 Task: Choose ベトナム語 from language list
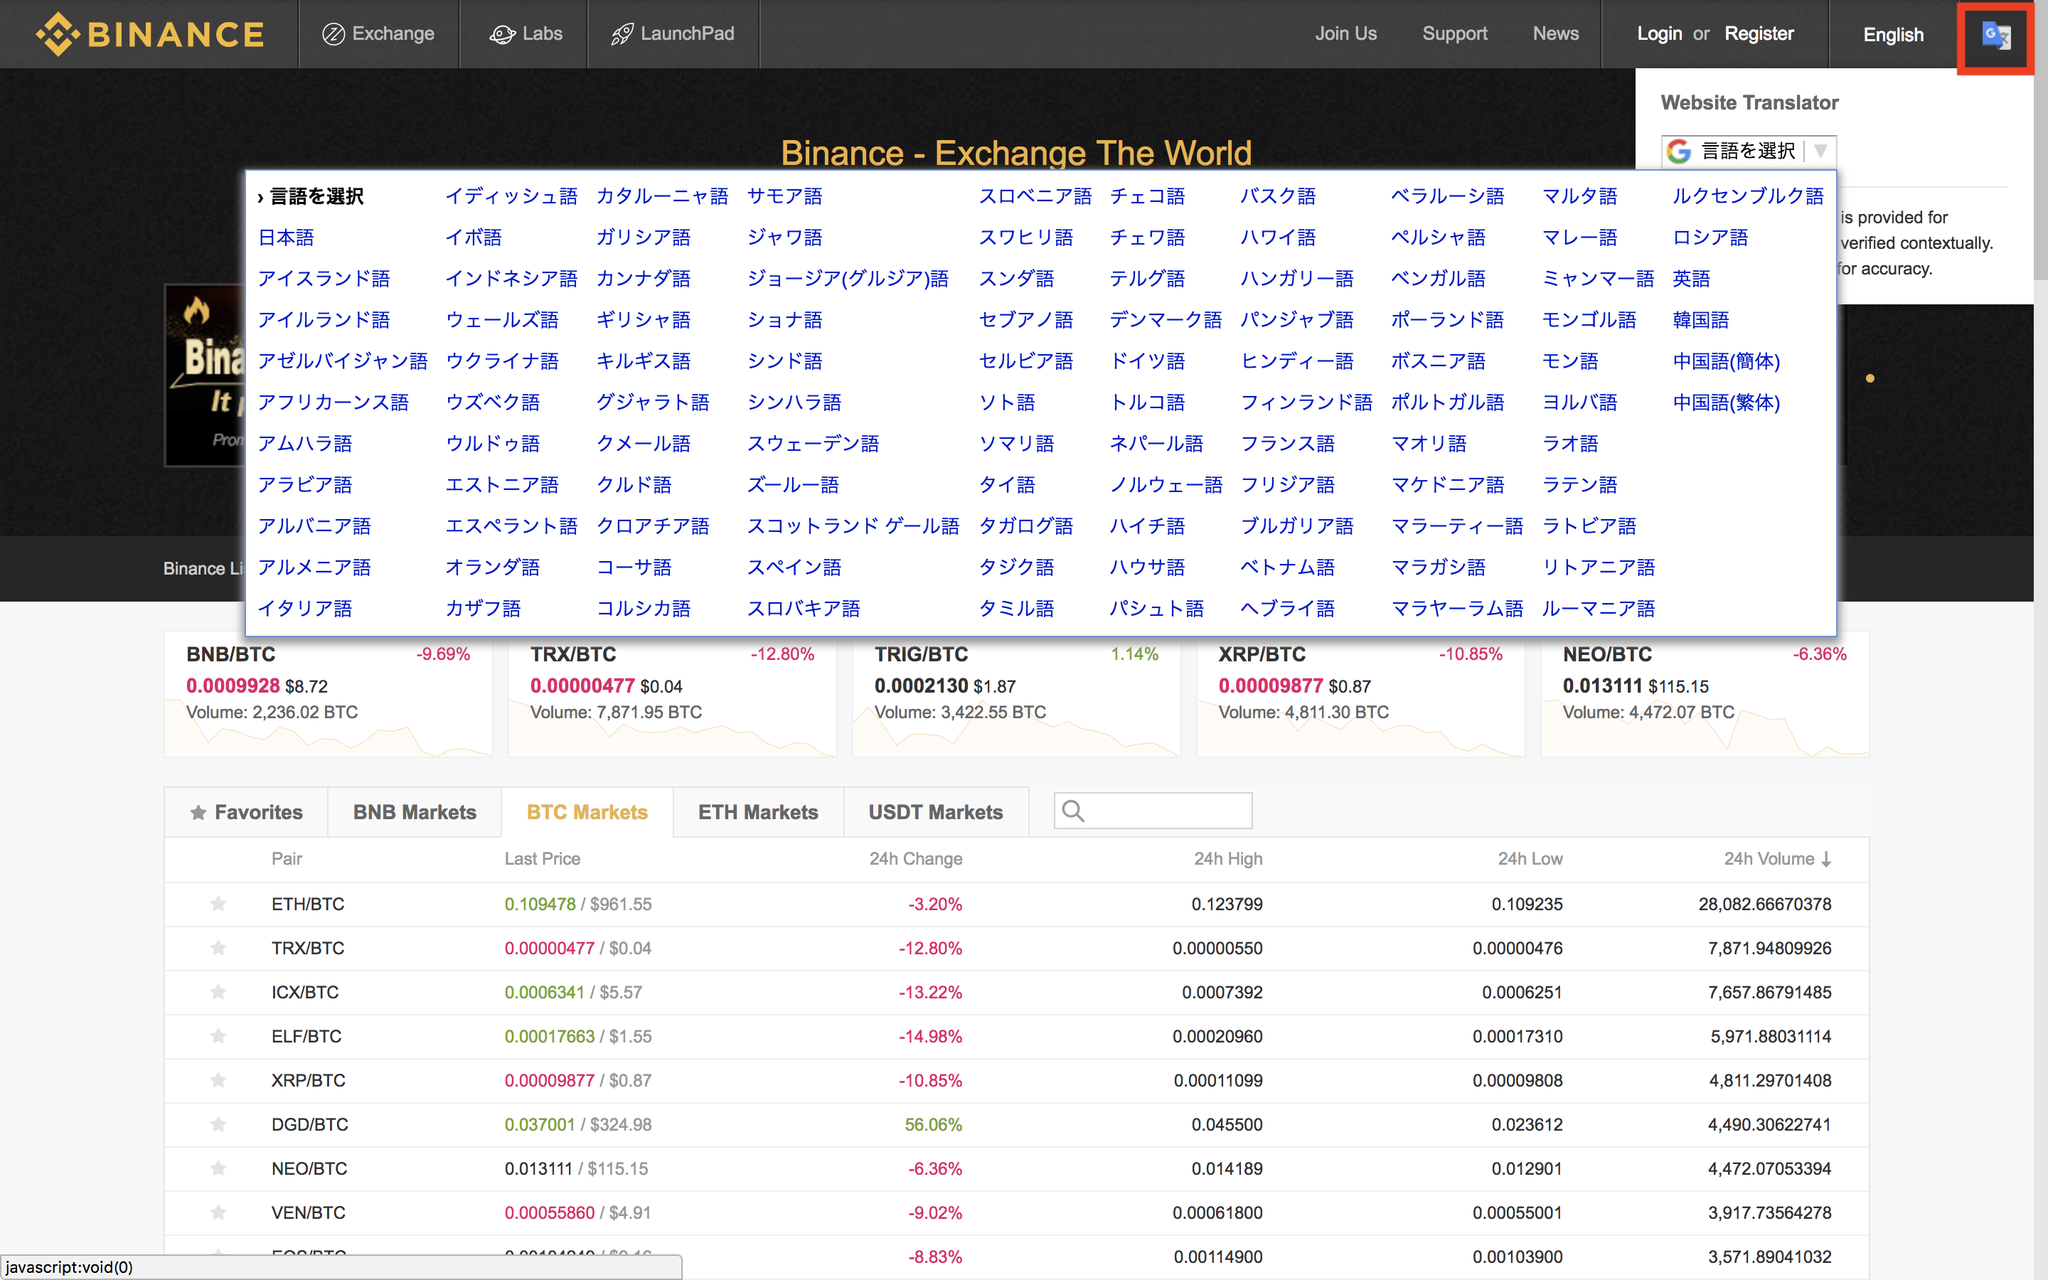1287,567
